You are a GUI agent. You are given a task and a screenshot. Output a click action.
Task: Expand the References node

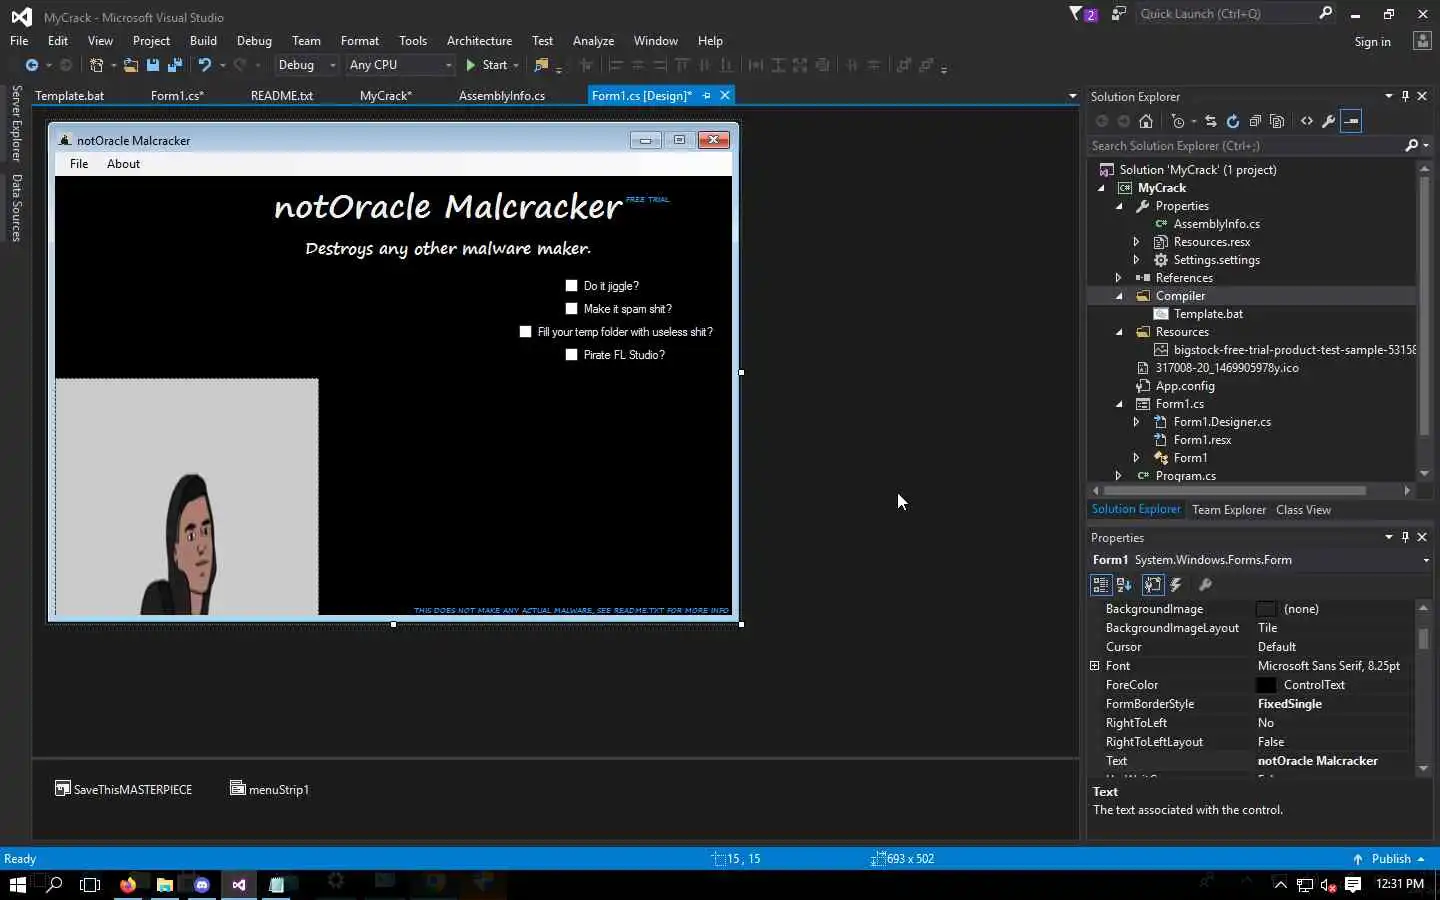[x=1119, y=278]
